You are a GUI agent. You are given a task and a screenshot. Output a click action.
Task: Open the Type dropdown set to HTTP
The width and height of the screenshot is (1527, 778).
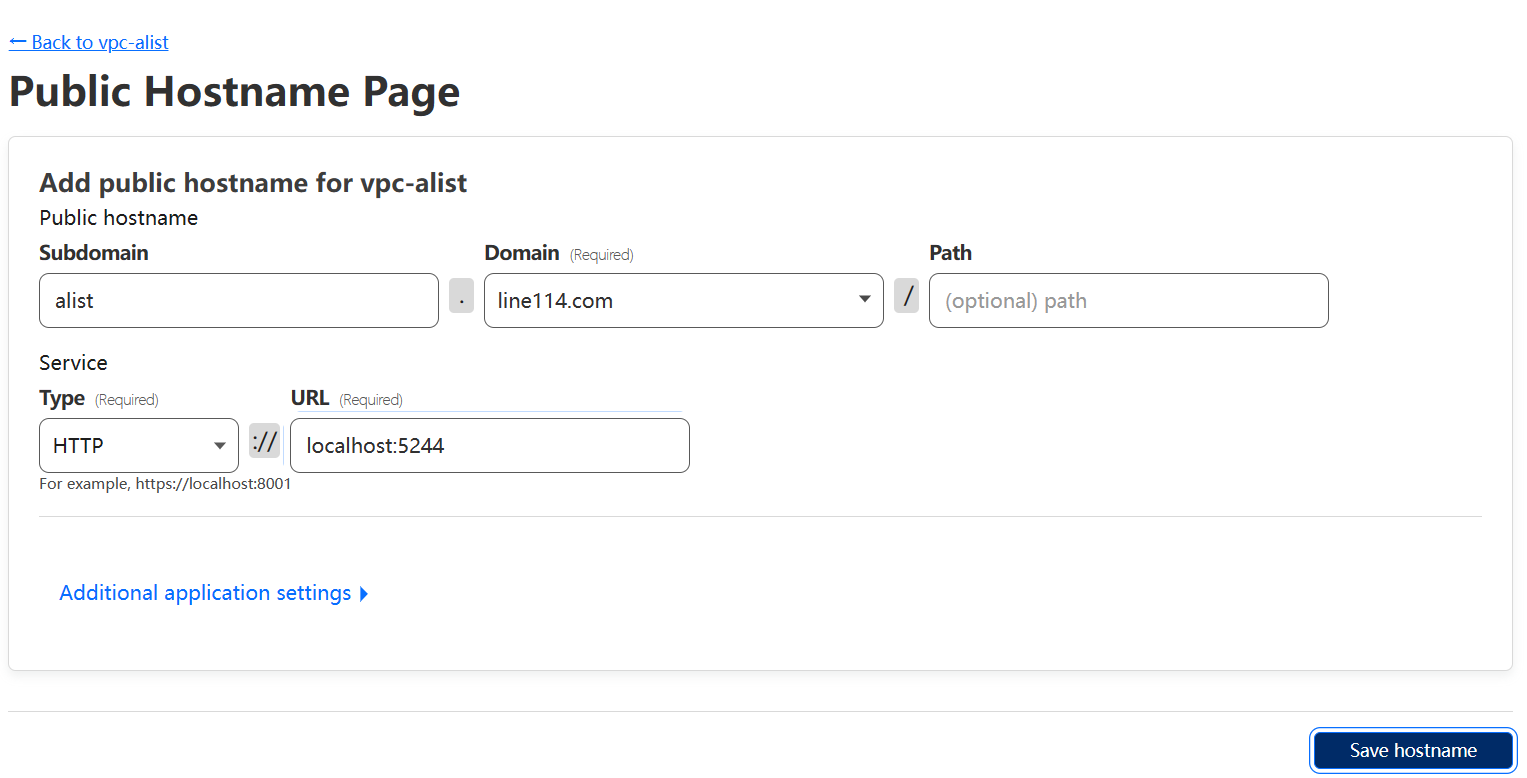click(139, 445)
